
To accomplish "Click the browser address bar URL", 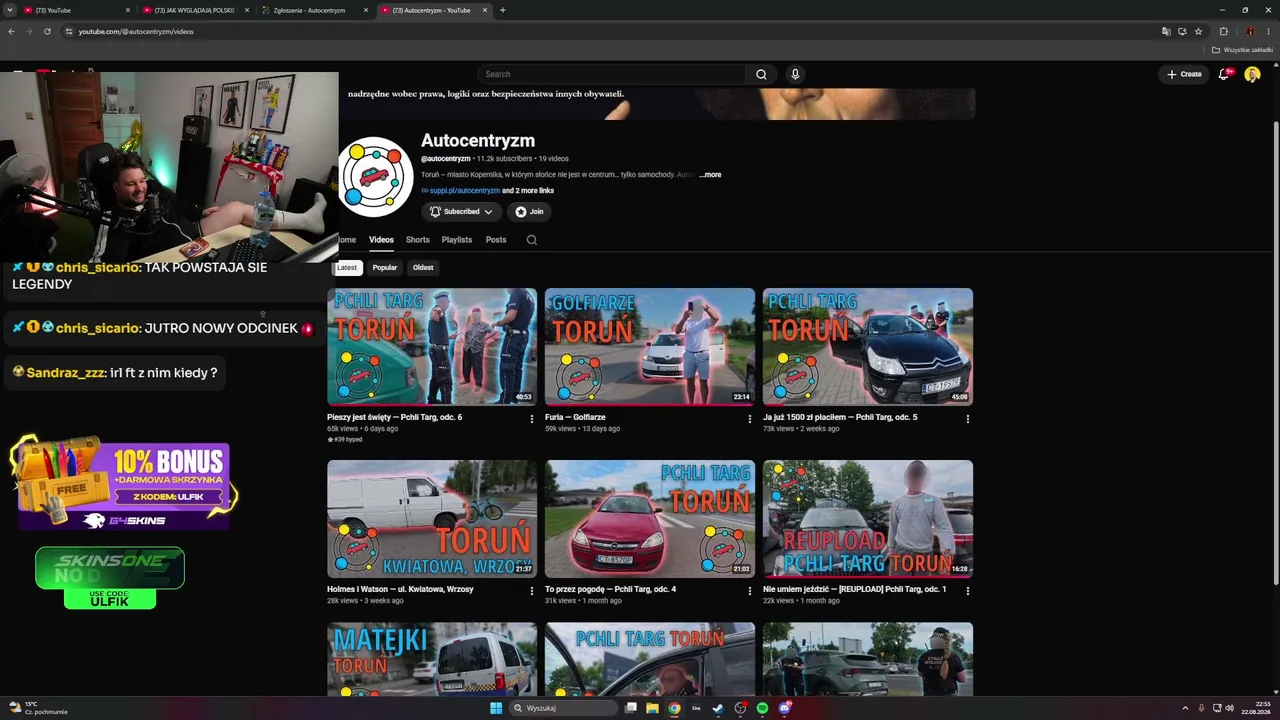I will pyautogui.click(x=136, y=31).
